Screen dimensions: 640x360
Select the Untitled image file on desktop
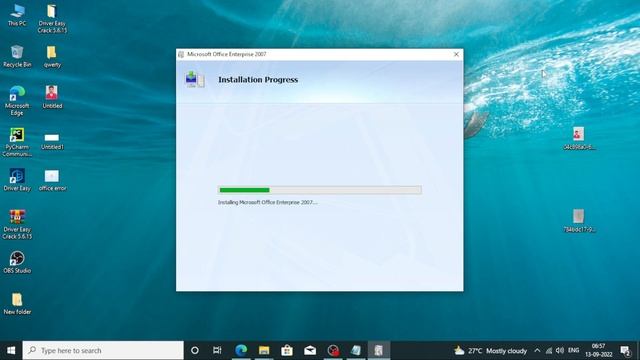(52, 97)
